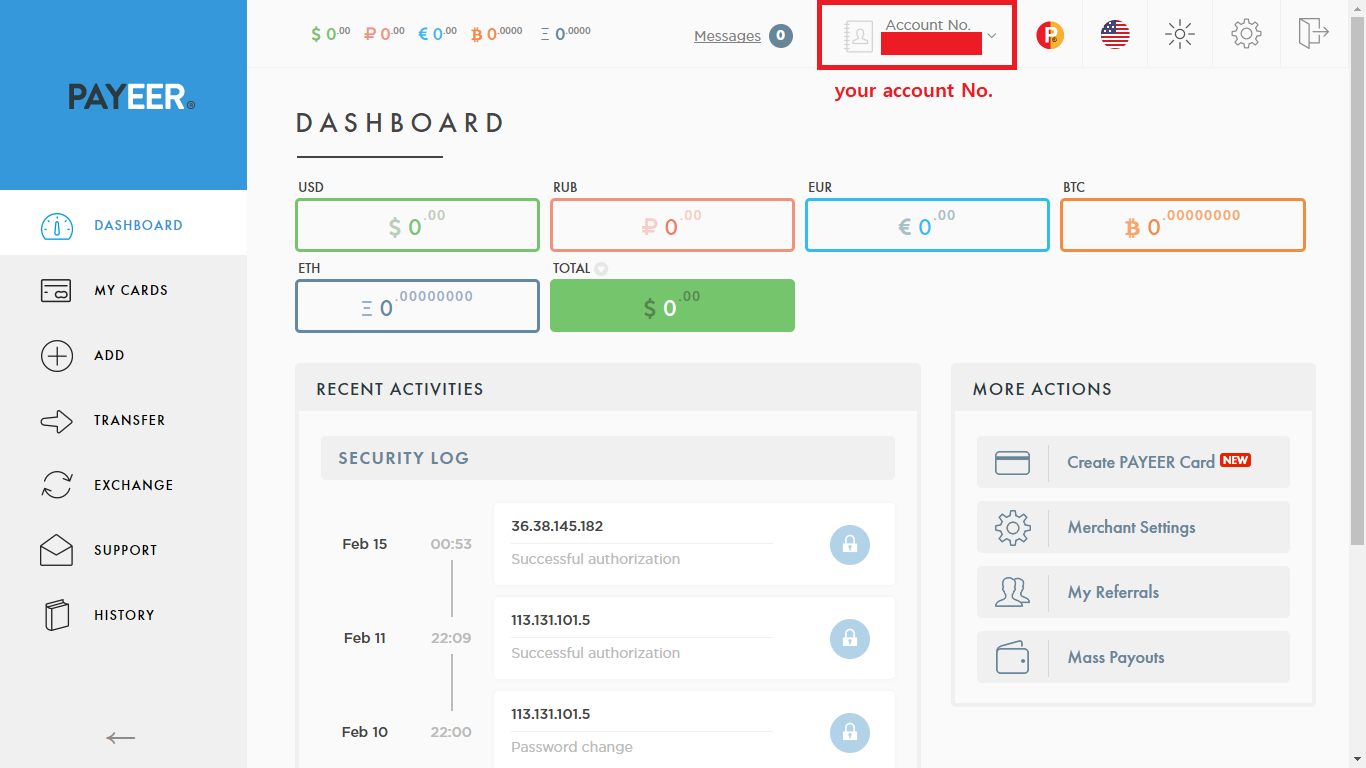Select the Dashboard menu item
1366x768 pixels.
tap(123, 225)
